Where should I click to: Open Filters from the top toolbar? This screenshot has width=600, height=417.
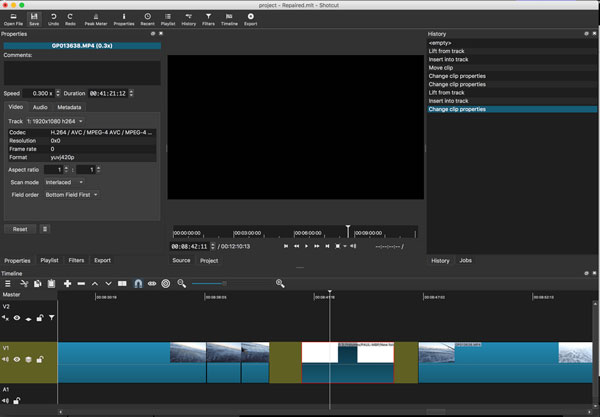(208, 19)
